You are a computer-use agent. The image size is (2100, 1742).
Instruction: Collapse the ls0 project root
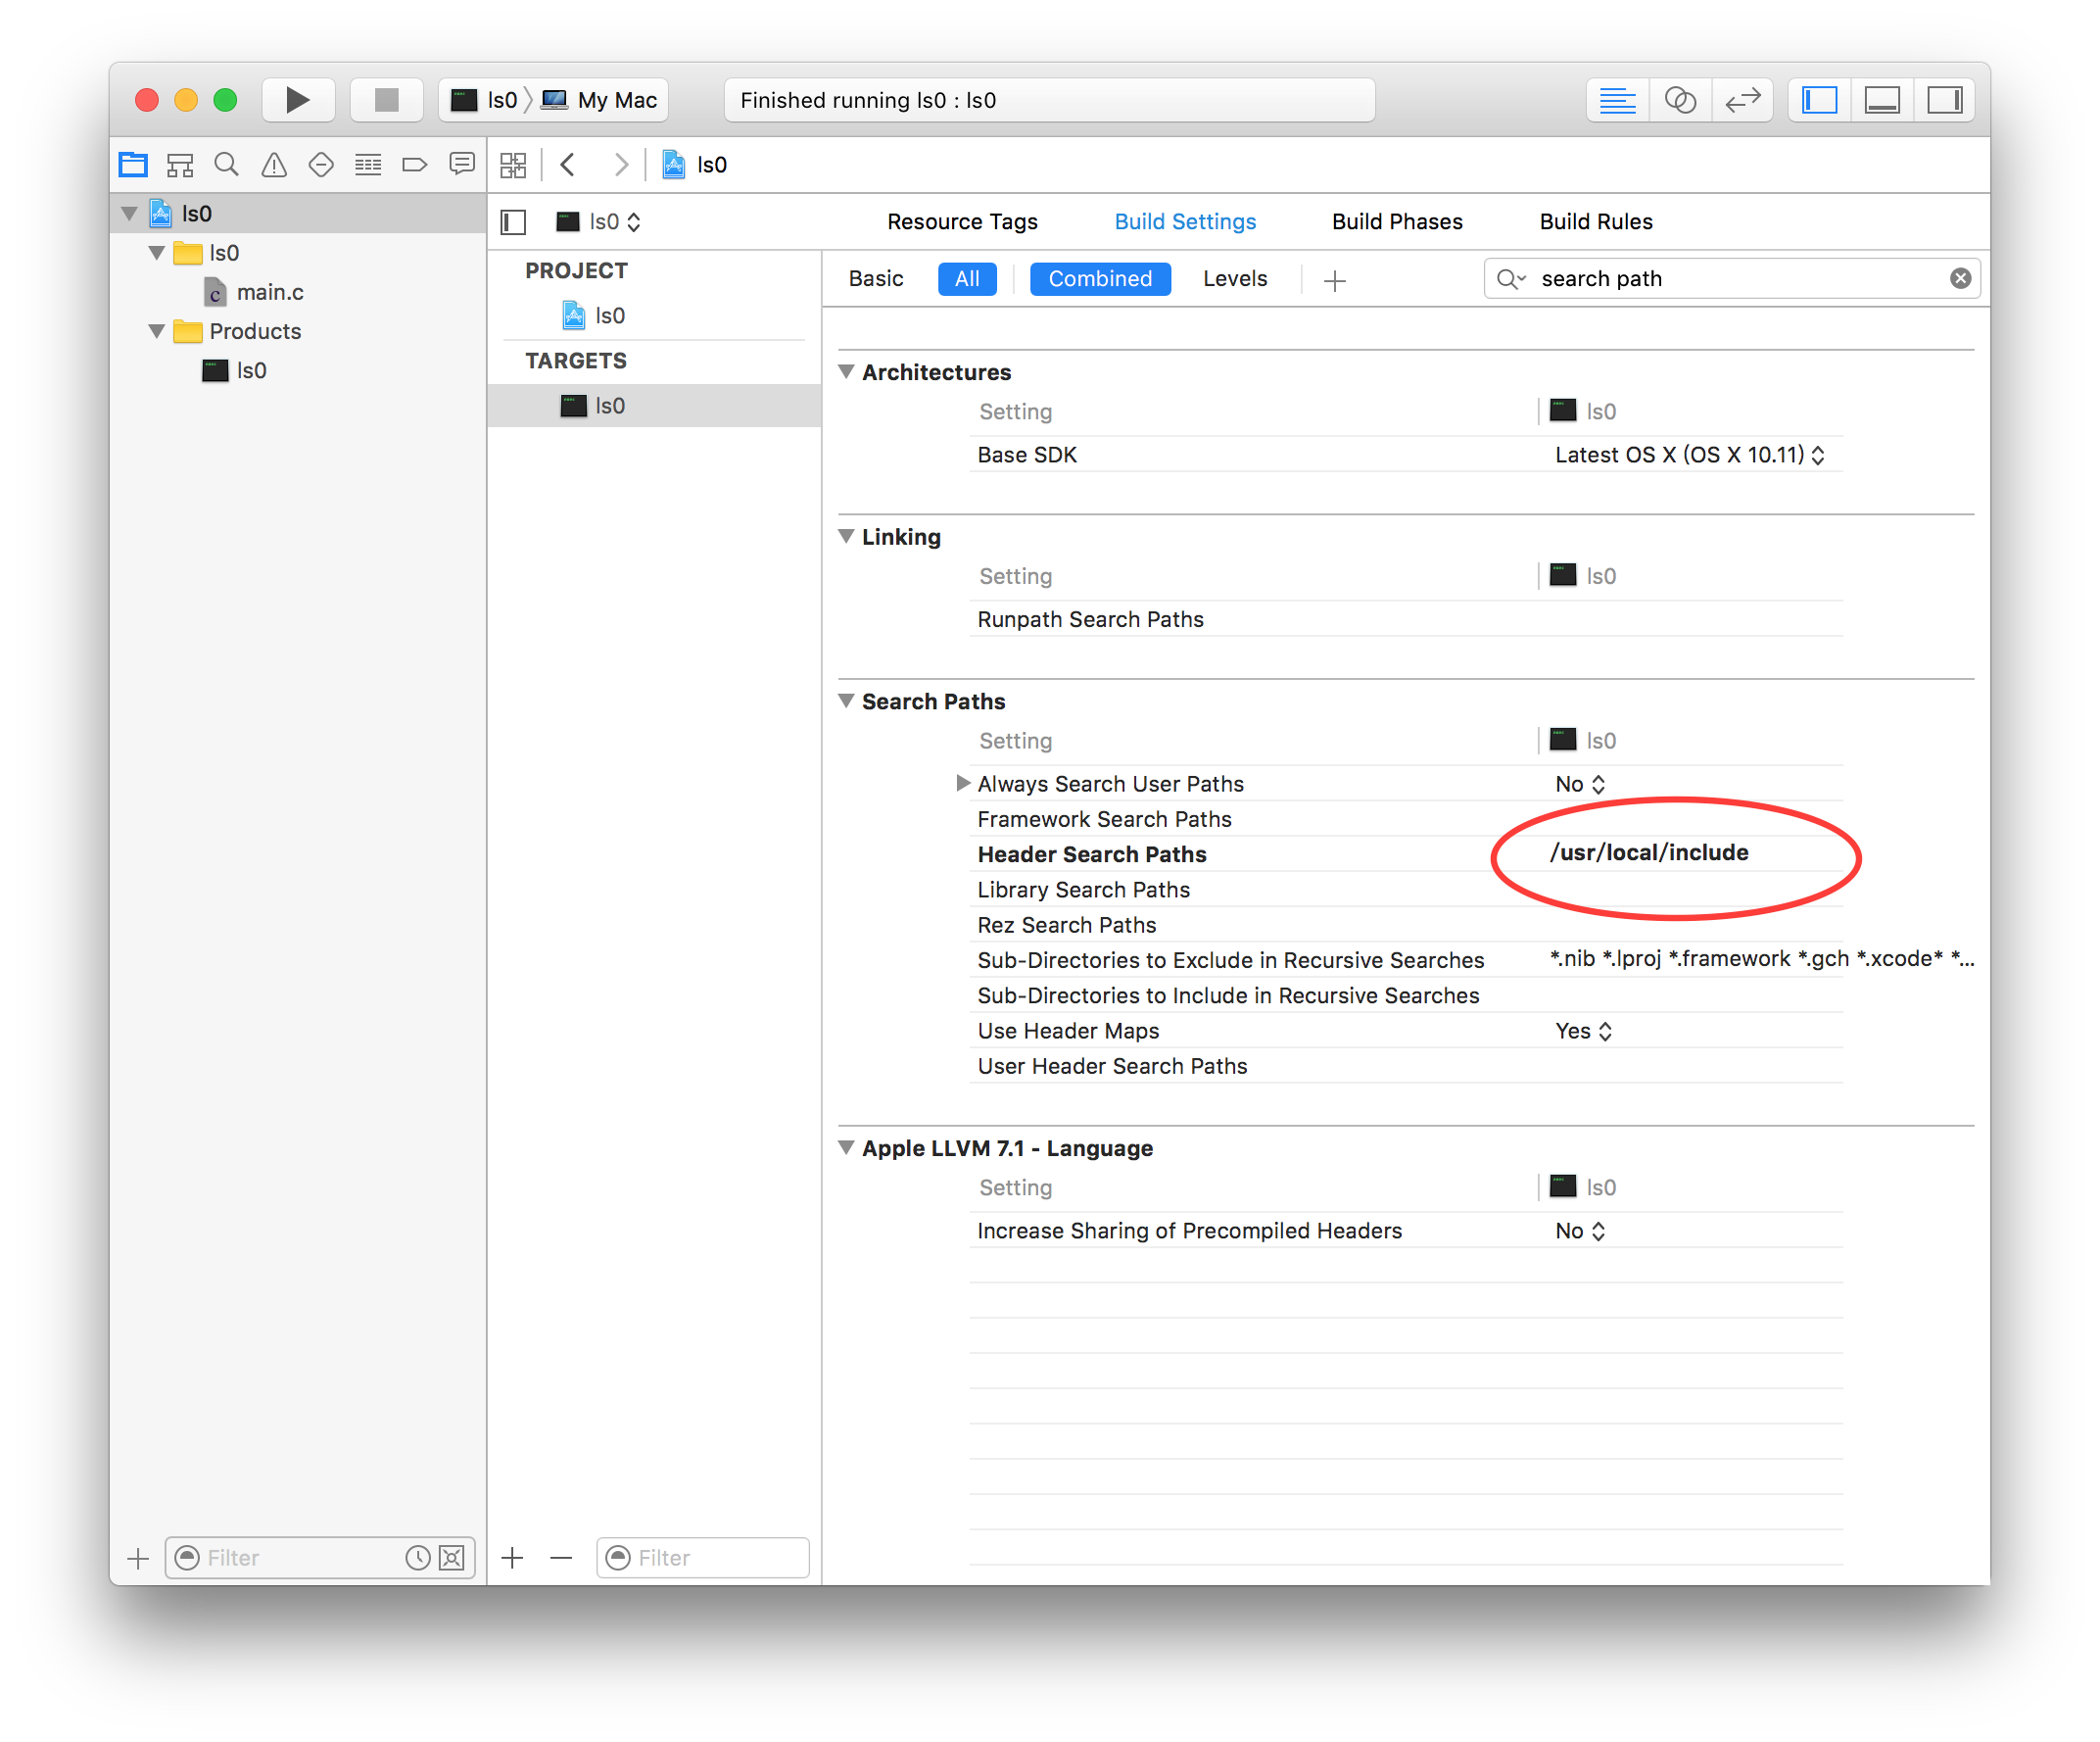tap(129, 213)
